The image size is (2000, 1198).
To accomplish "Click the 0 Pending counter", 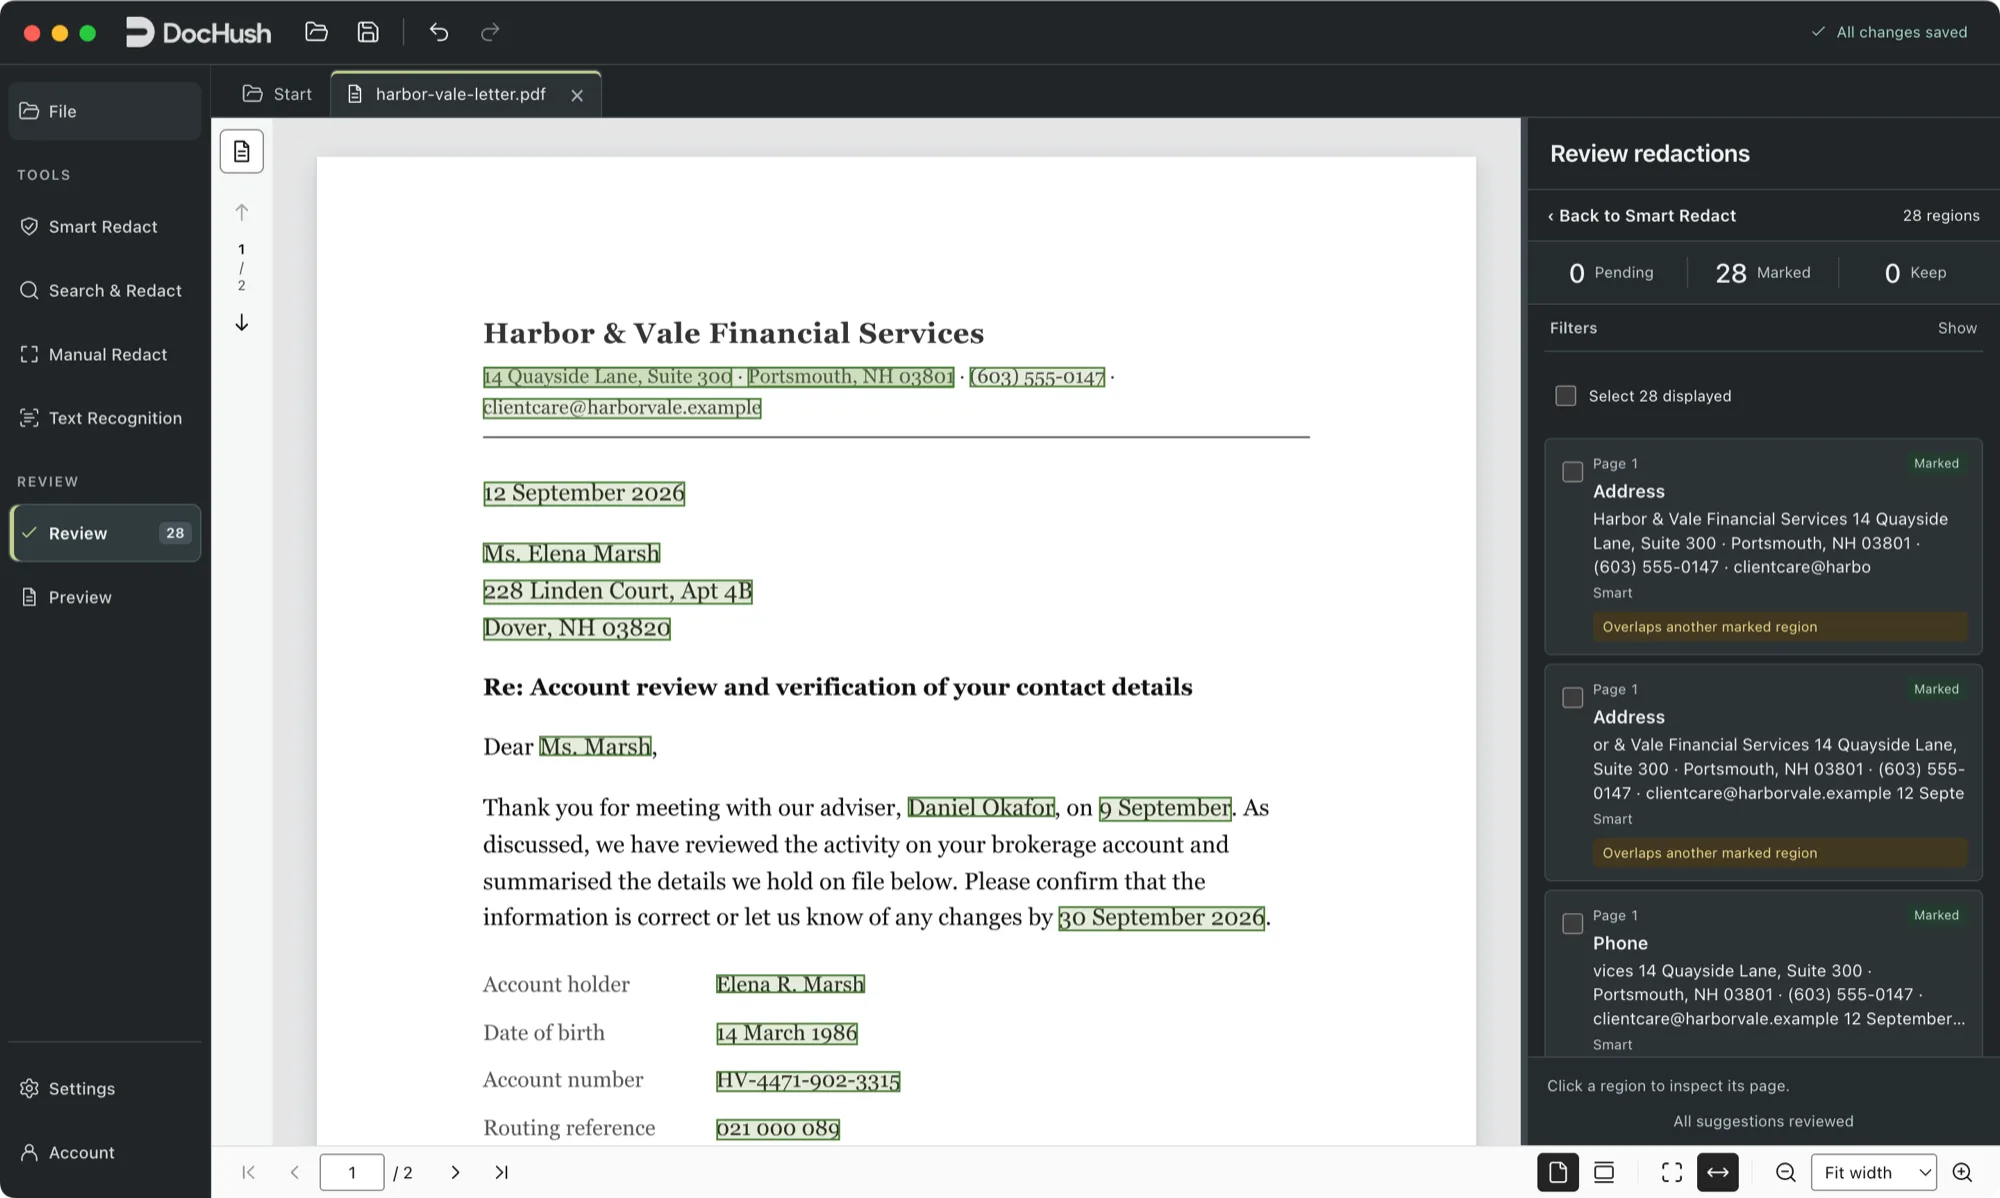I will 1611,273.
